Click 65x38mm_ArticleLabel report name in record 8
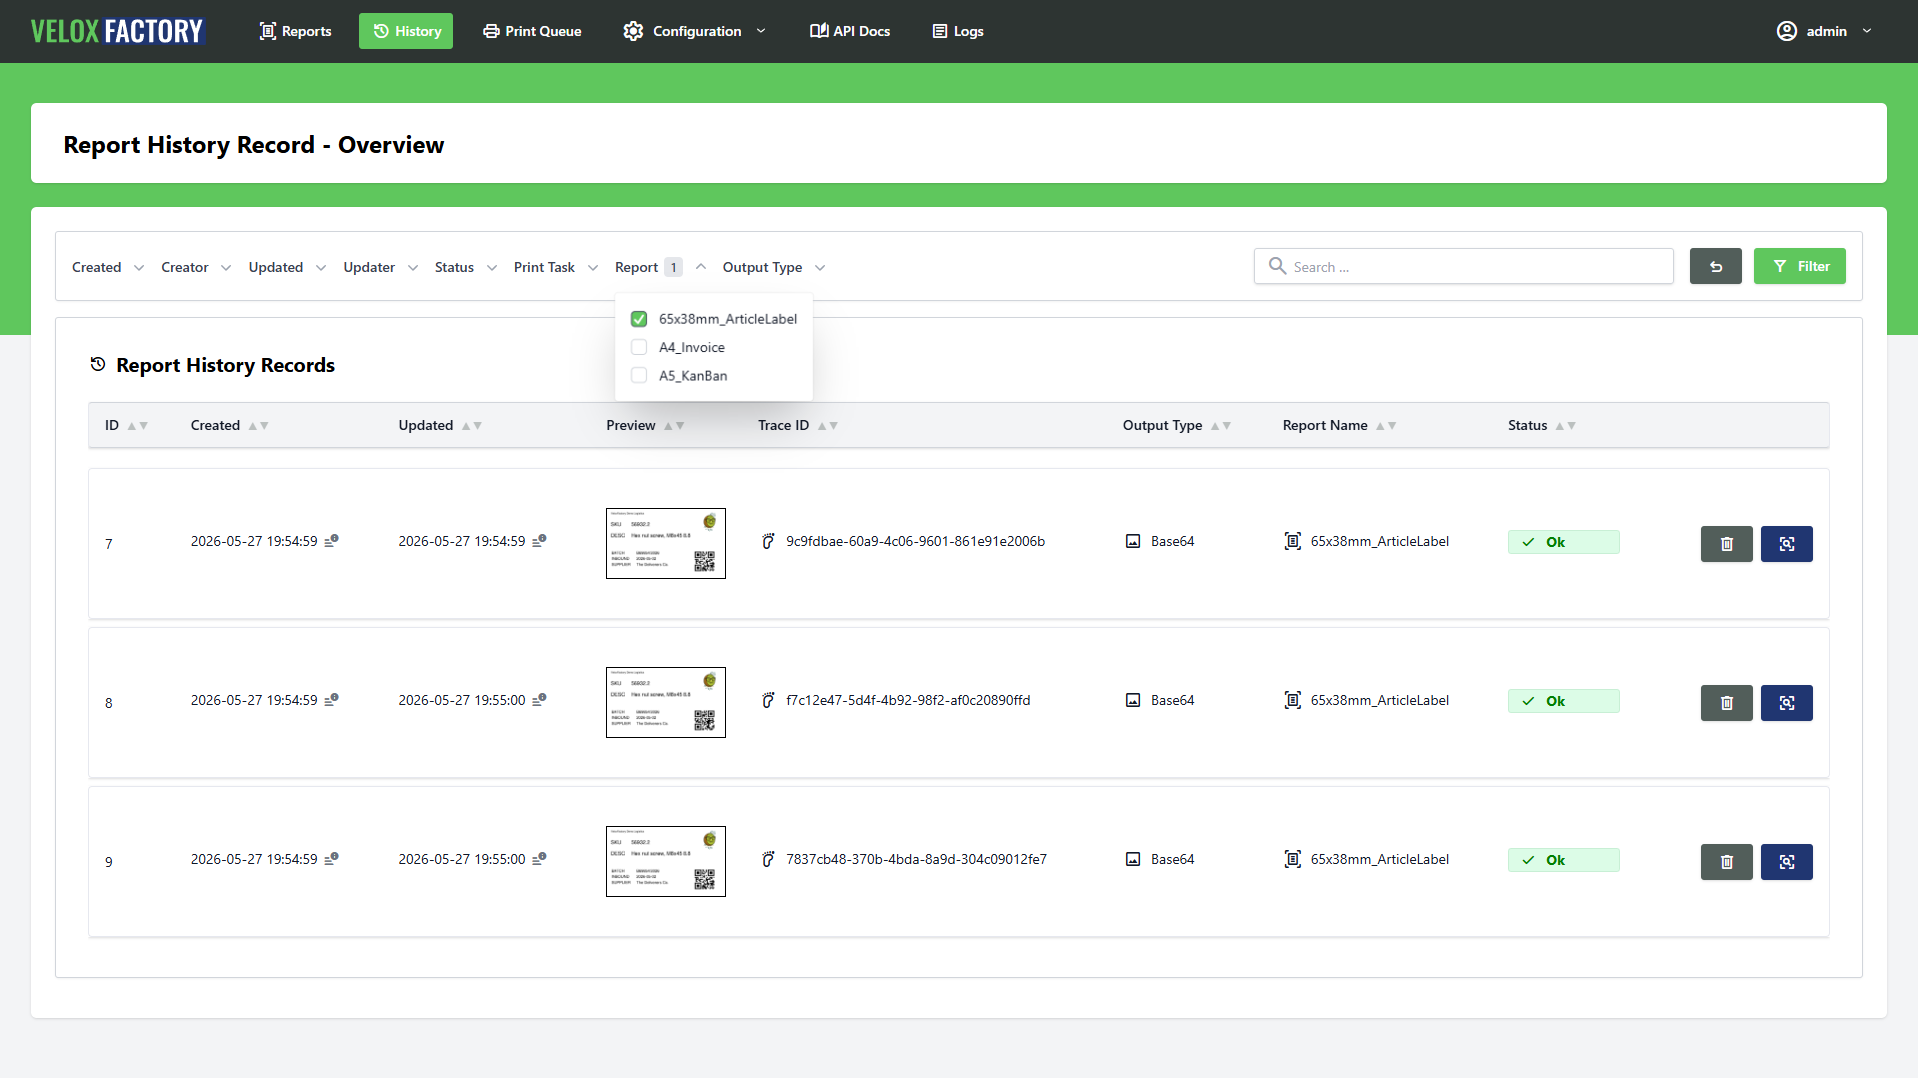Viewport: 1918px width, 1078px height. point(1379,700)
